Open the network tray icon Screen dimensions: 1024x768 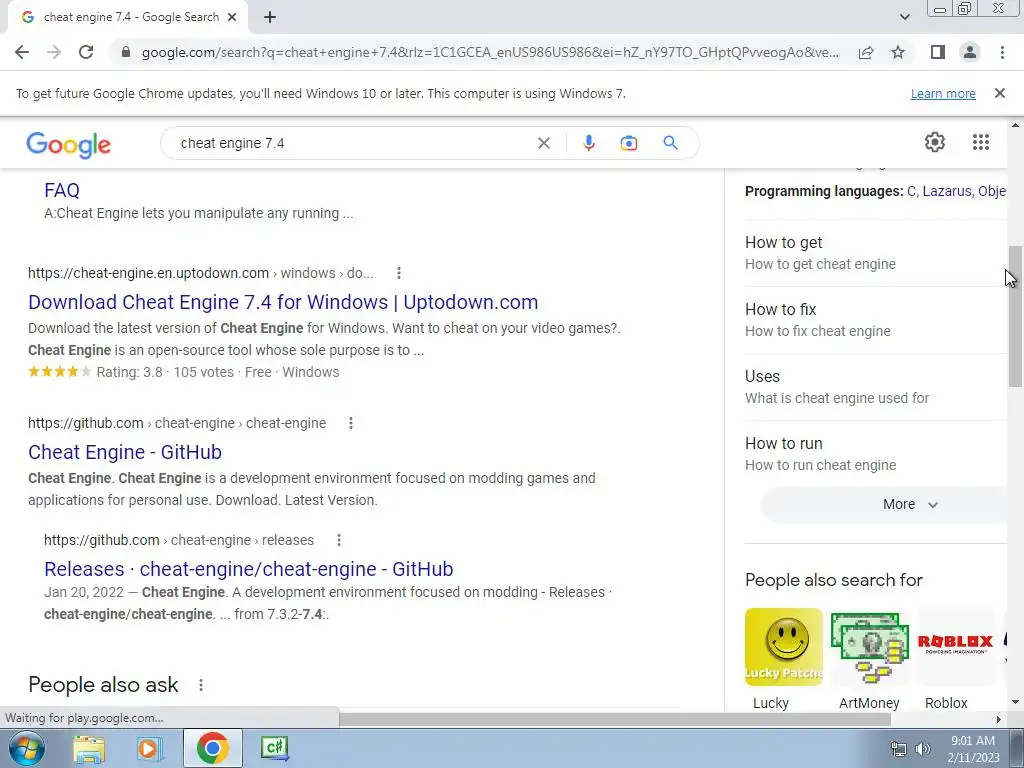(899, 749)
